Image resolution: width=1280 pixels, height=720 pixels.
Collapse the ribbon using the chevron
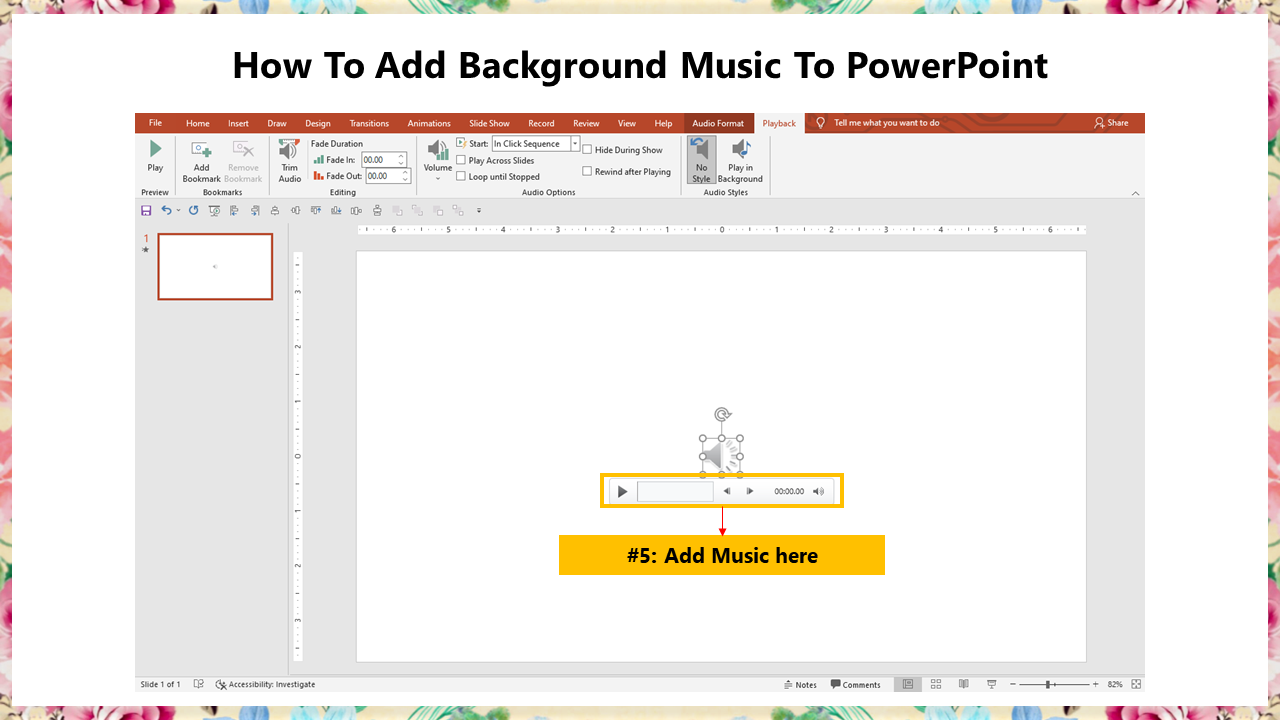click(1135, 192)
